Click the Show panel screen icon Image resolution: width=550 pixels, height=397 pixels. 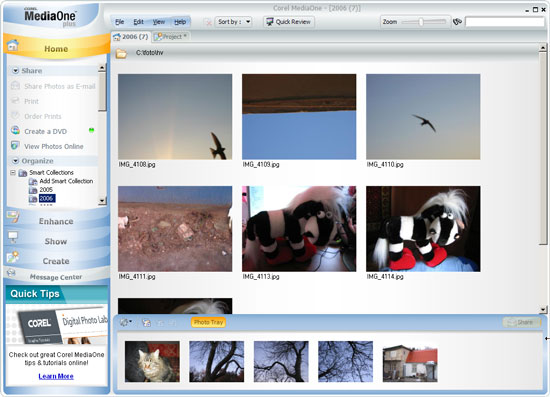[x=13, y=237]
